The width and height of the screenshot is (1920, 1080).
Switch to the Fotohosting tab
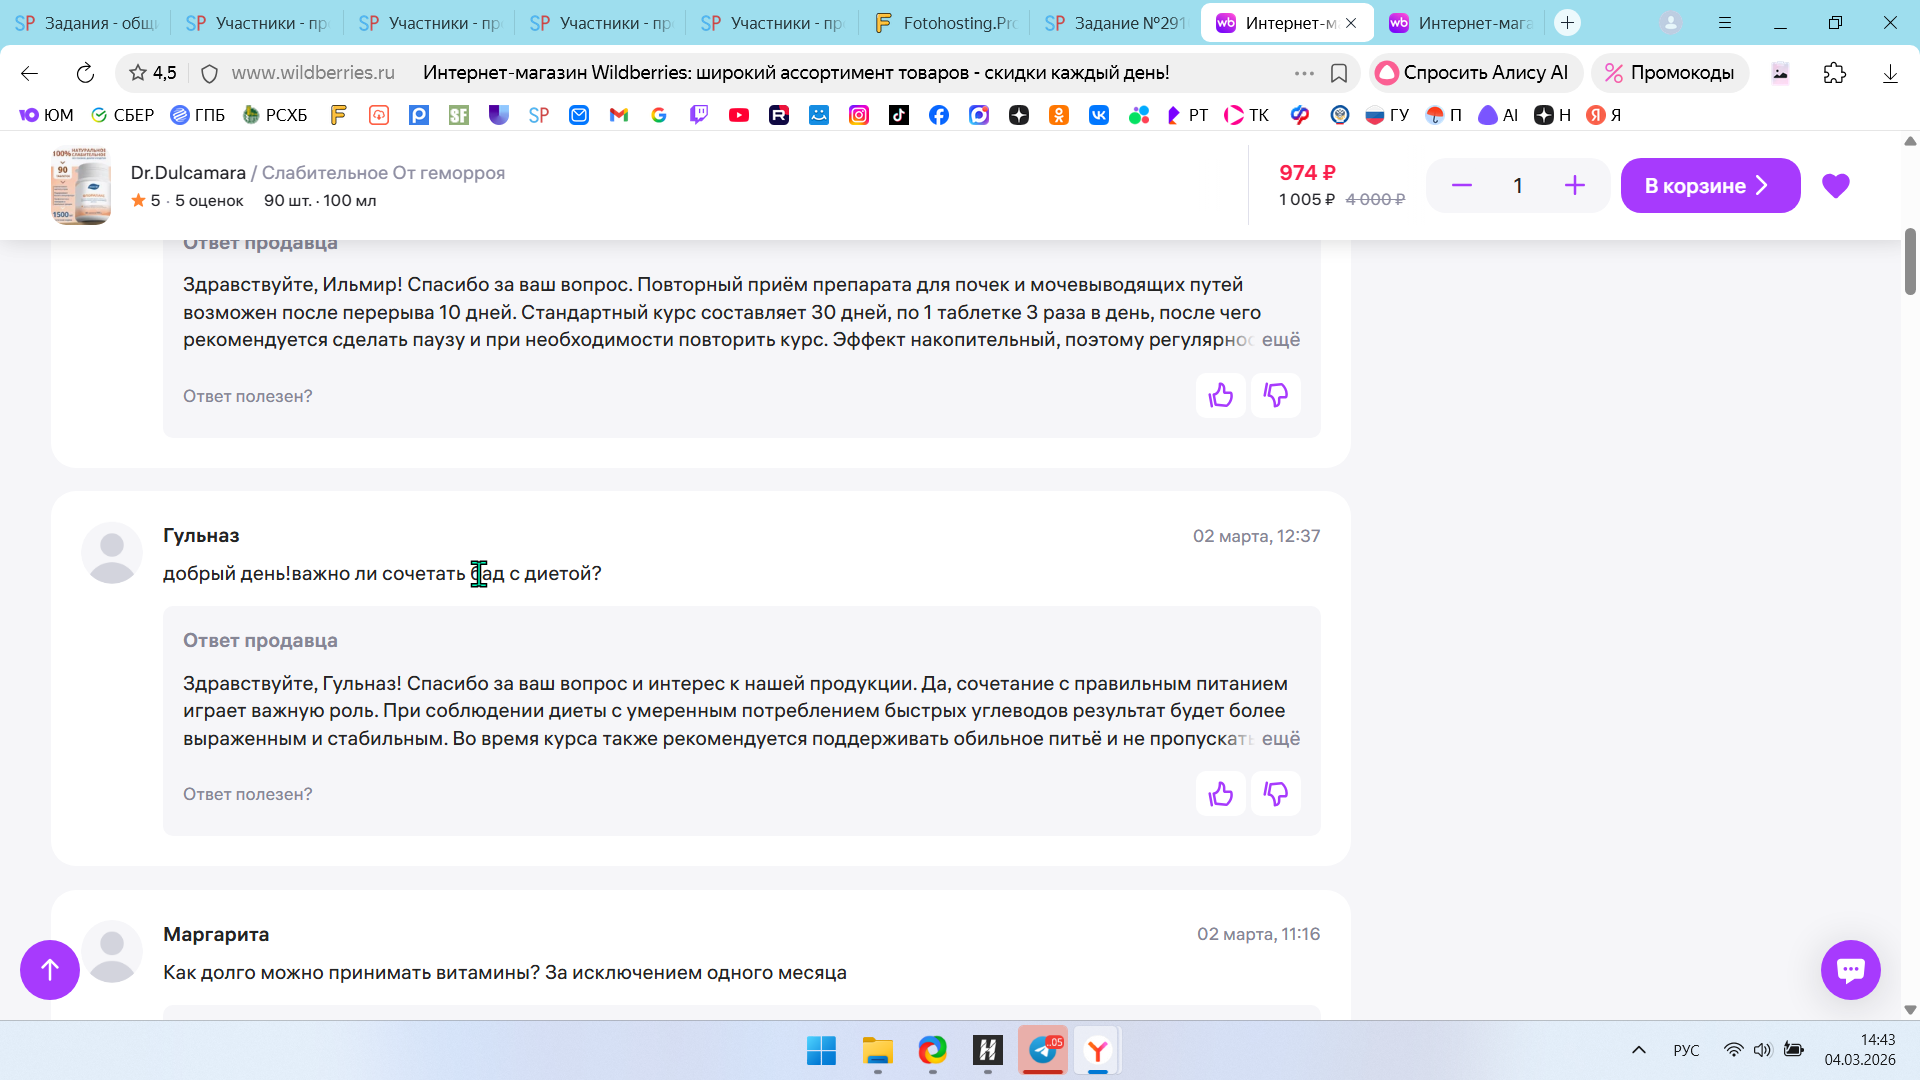point(943,23)
